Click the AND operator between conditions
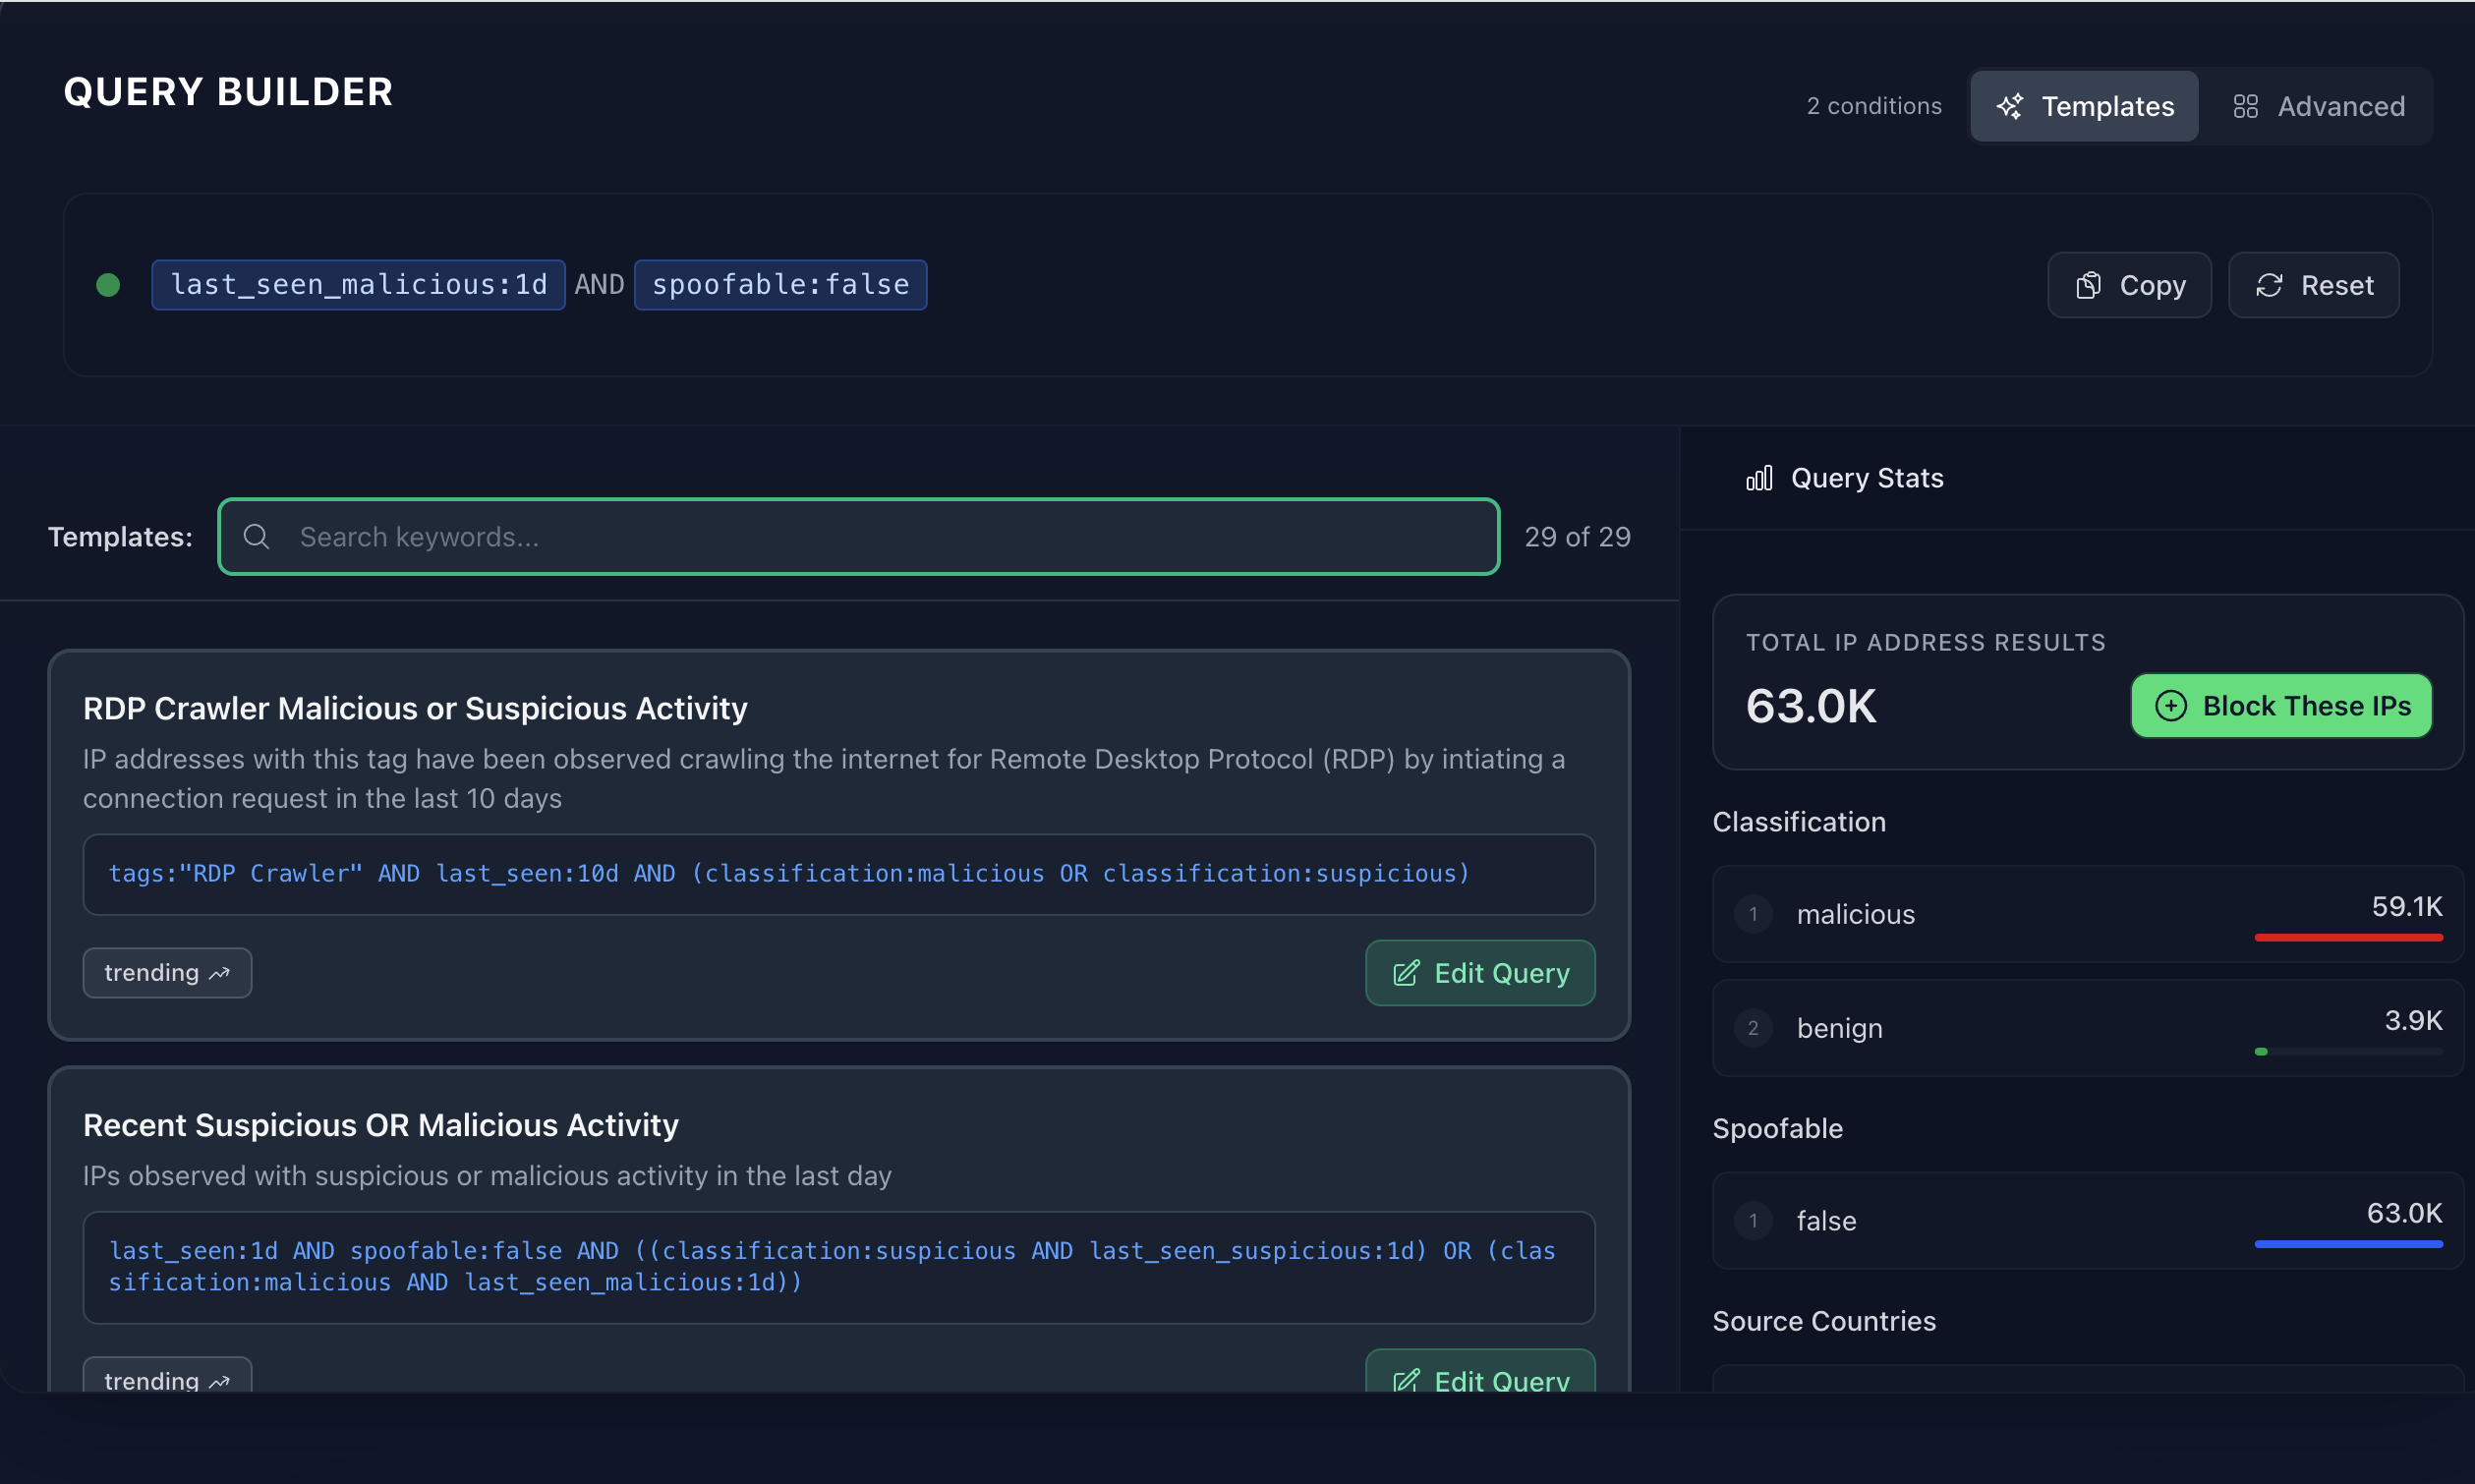 [x=599, y=285]
